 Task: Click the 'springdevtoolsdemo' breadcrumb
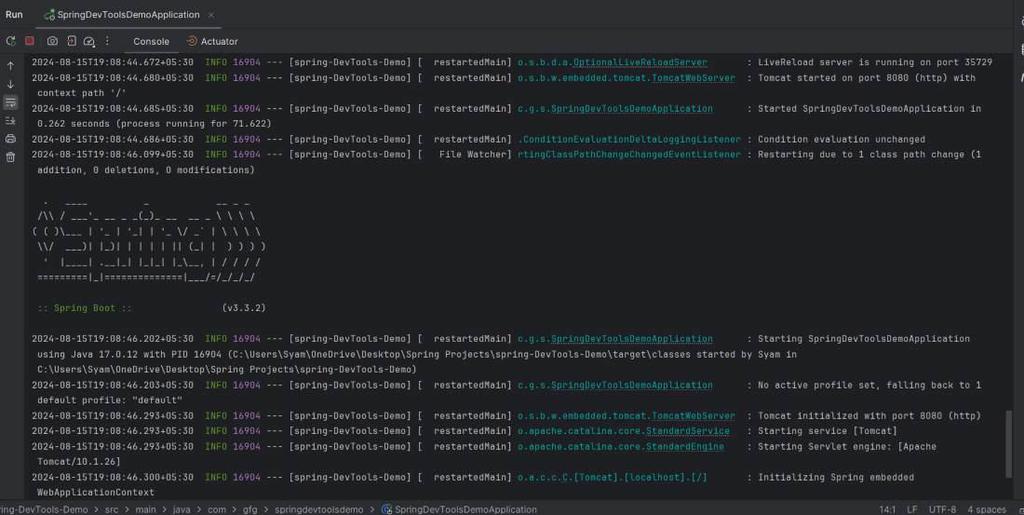(x=319, y=509)
